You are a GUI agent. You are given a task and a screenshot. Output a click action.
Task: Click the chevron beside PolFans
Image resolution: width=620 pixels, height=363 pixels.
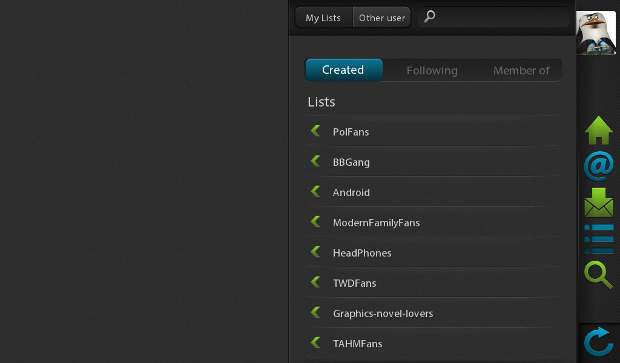click(315, 130)
